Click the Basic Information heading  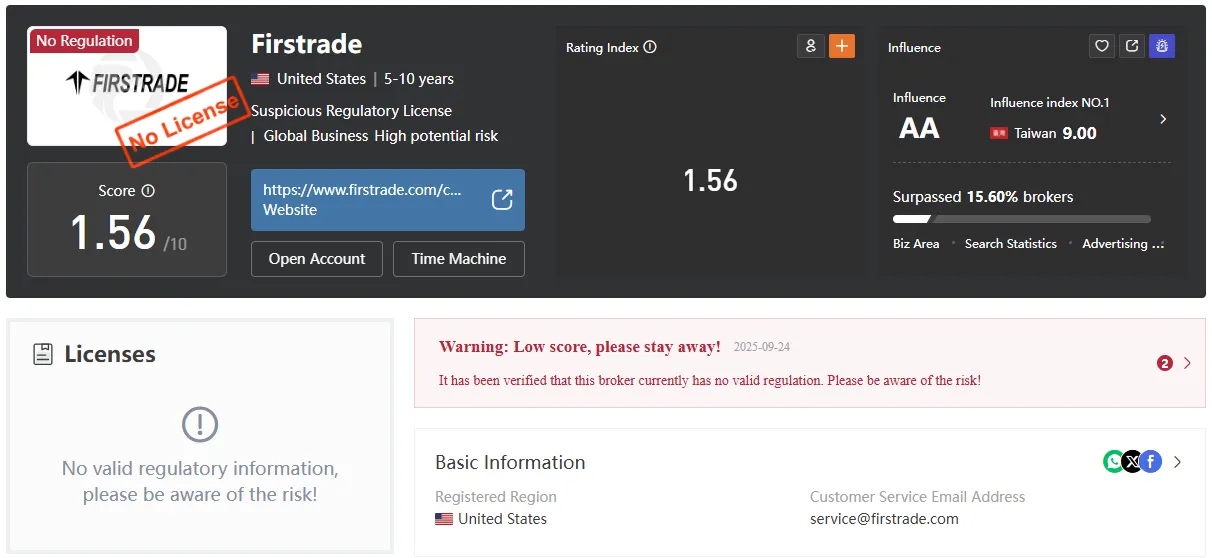pyautogui.click(x=510, y=462)
